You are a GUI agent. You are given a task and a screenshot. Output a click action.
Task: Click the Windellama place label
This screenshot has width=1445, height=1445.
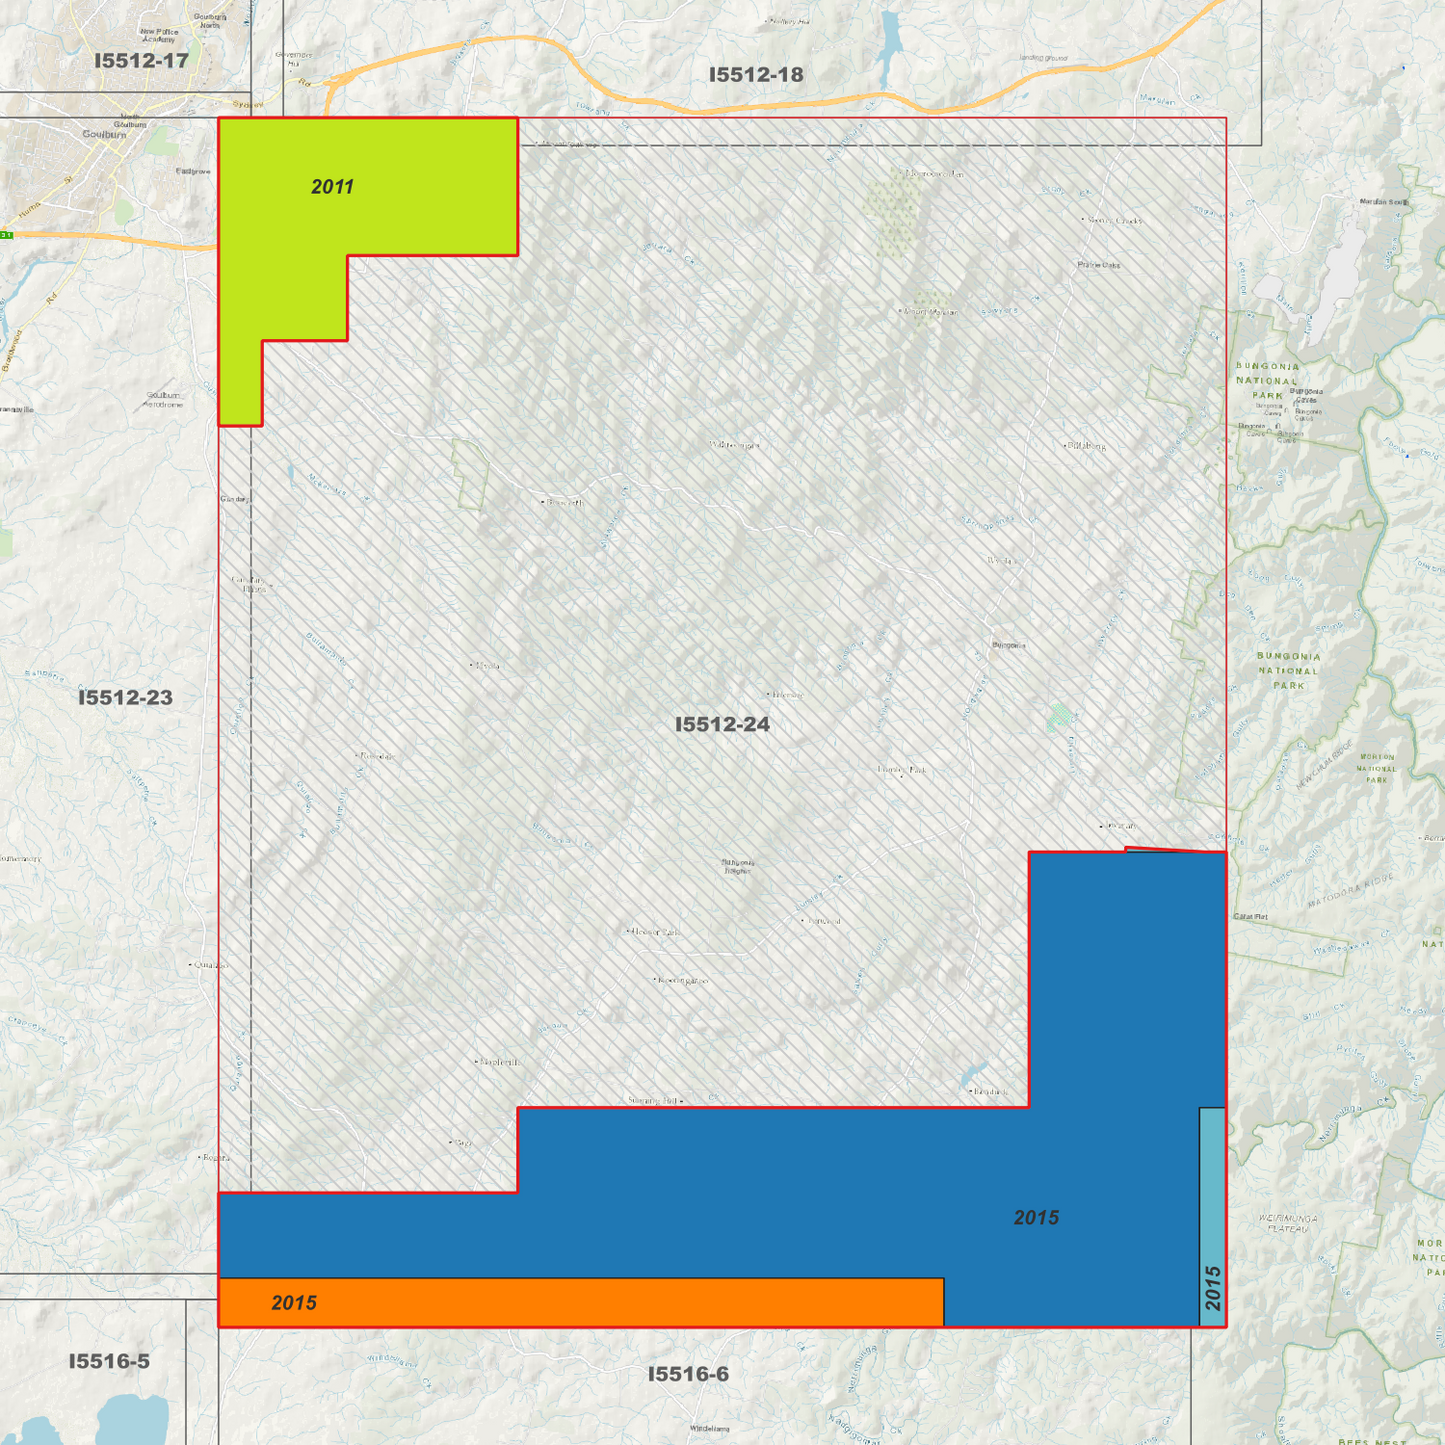(x=709, y=1429)
